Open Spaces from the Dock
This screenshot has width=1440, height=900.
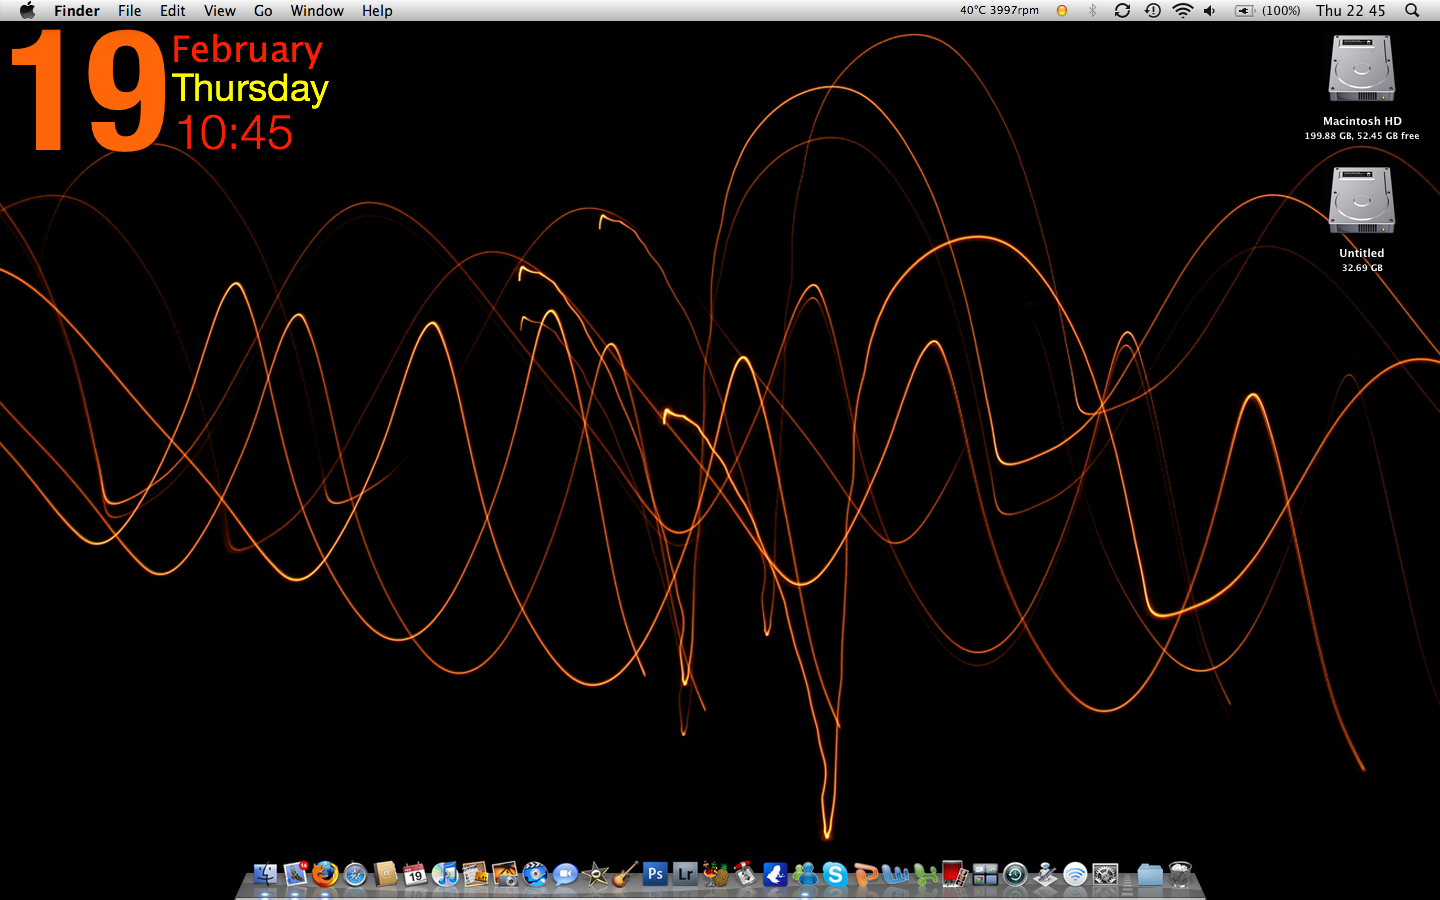(x=985, y=875)
